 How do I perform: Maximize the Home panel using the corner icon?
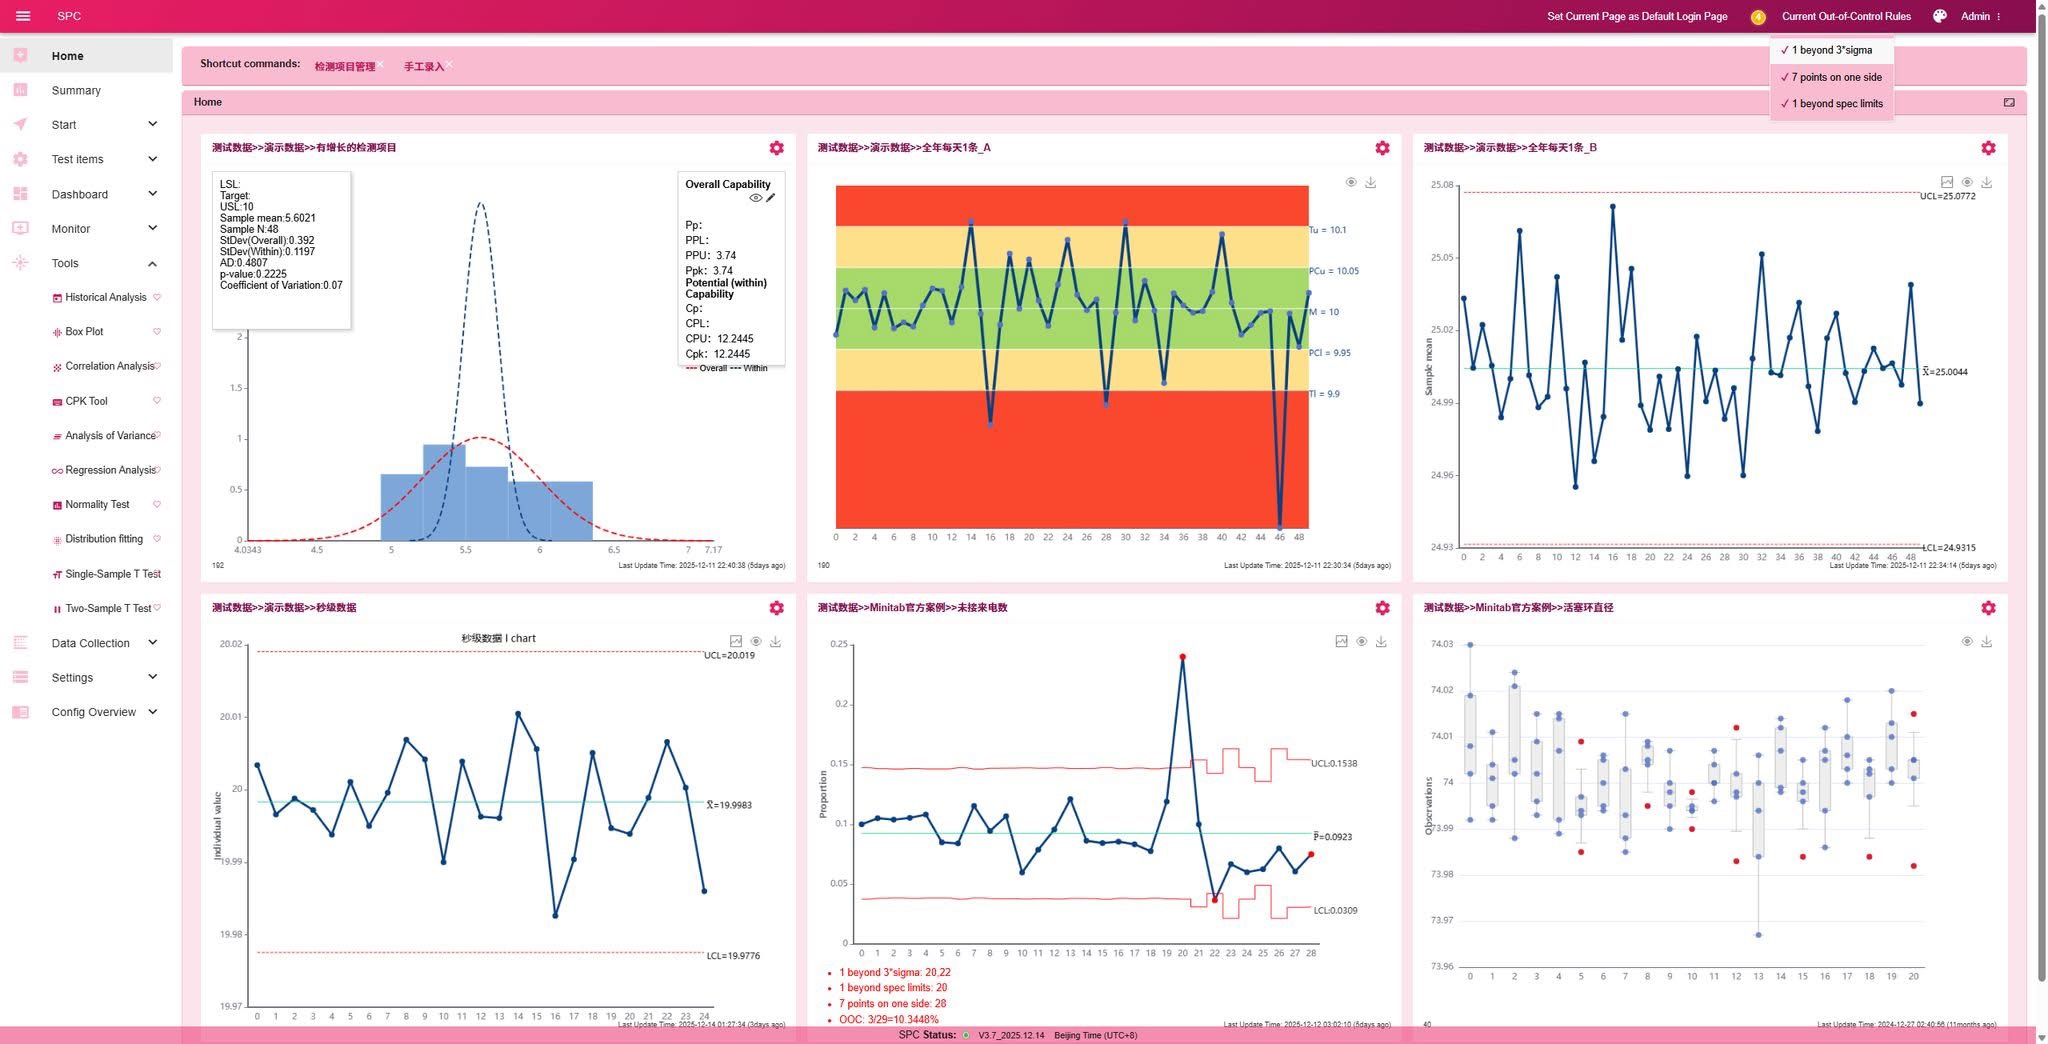coord(2009,102)
